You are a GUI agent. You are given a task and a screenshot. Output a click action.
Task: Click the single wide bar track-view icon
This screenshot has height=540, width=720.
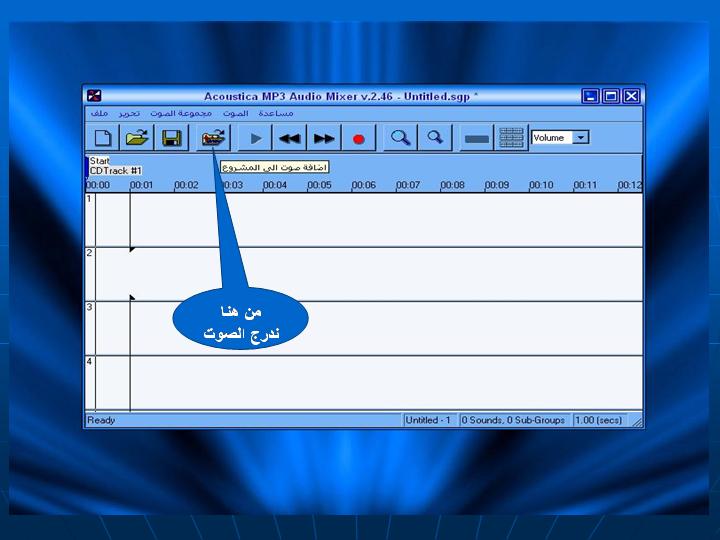coord(477,138)
